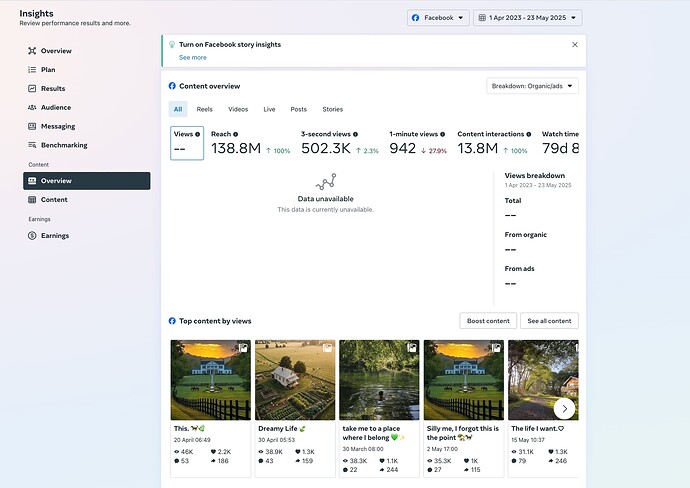Open the Plan section
Screen dimensions: 690x488
click(x=87, y=70)
